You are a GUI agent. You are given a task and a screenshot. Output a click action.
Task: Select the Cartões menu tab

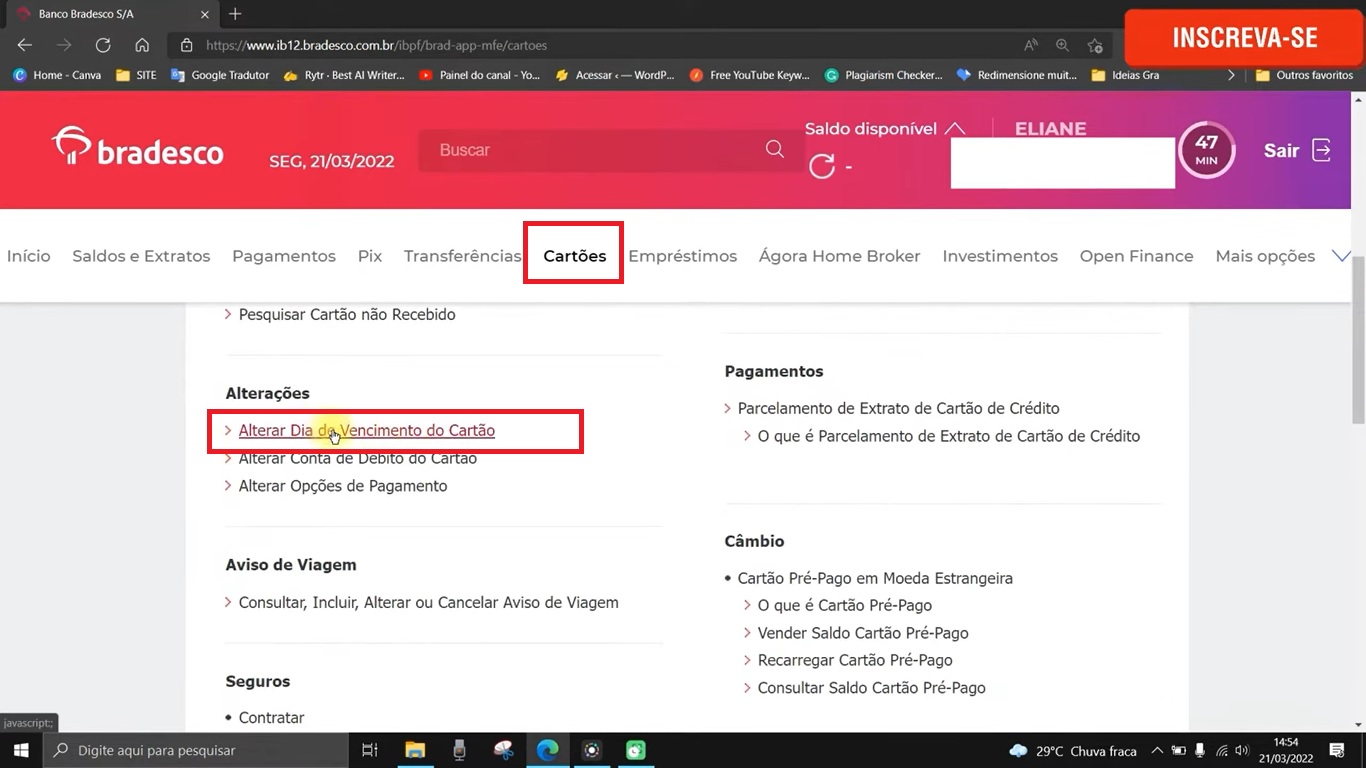pyautogui.click(x=575, y=256)
